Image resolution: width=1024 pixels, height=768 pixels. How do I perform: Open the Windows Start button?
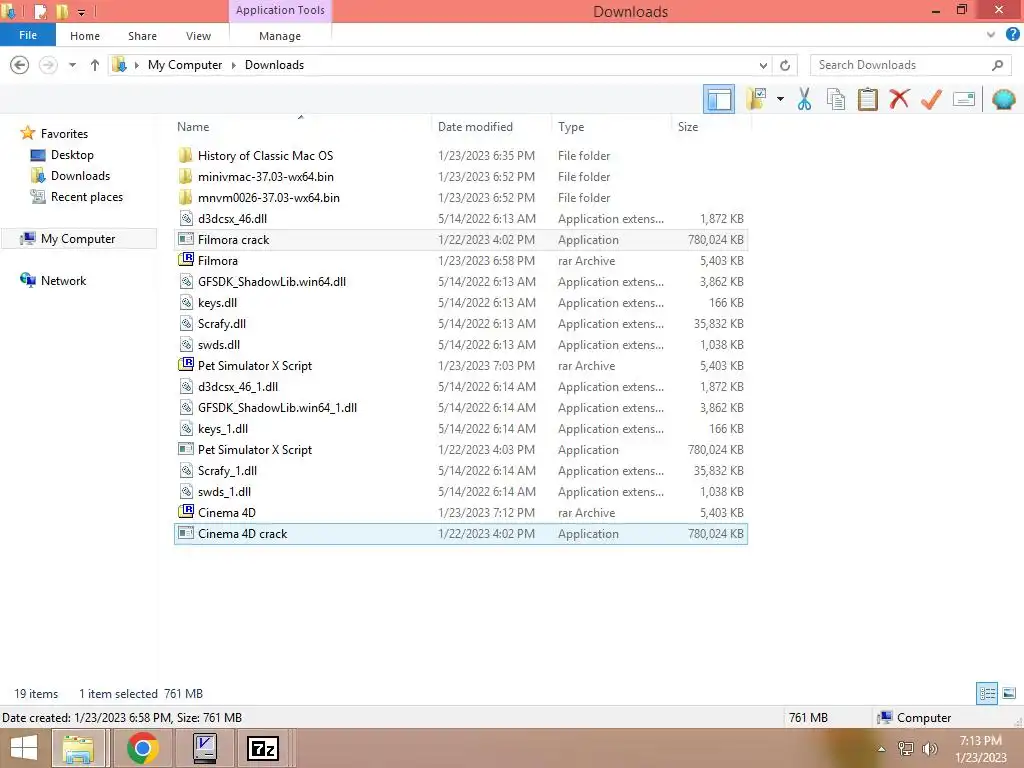[x=24, y=748]
